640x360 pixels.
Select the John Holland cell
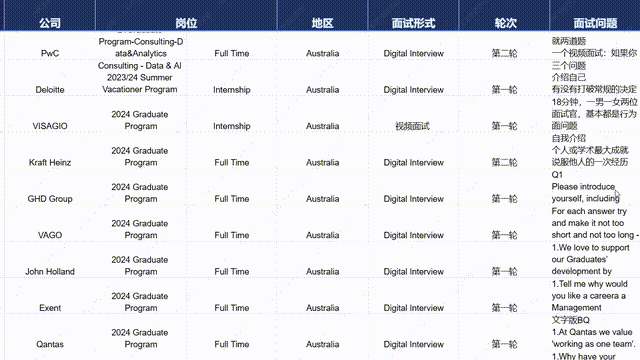tap(50, 271)
